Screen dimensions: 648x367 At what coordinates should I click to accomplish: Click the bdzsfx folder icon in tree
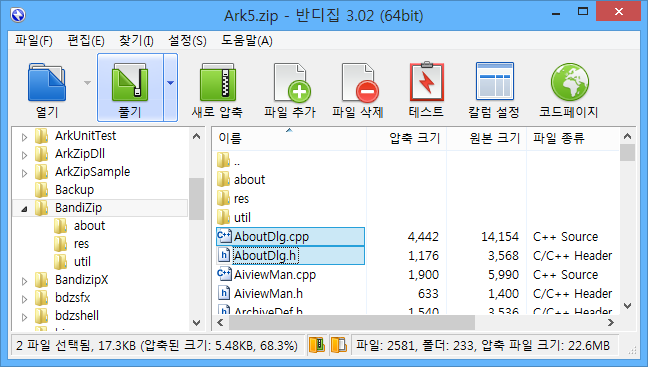click(41, 298)
